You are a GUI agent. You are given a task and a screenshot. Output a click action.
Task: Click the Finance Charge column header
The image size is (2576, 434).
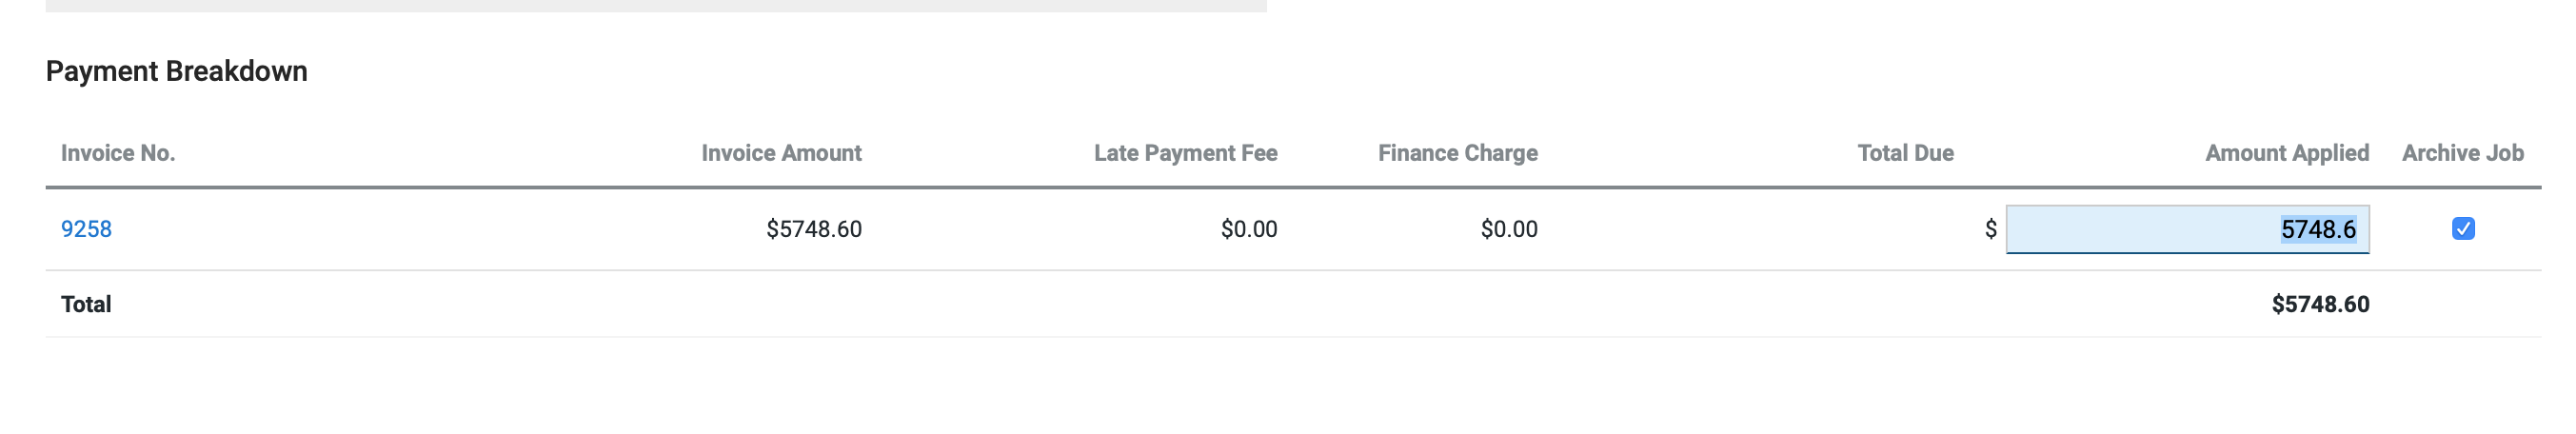(x=1457, y=153)
